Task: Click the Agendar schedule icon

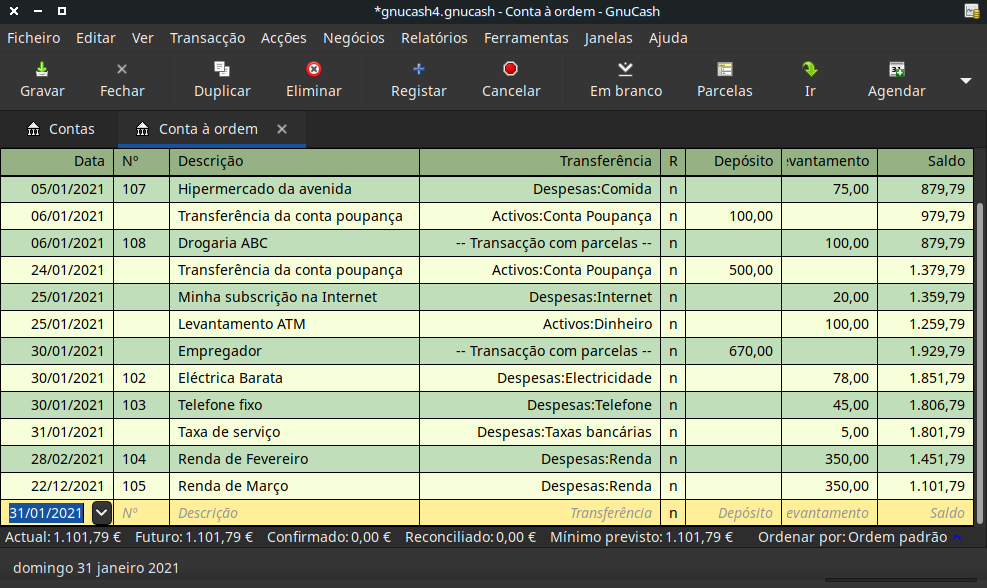Action: click(896, 70)
